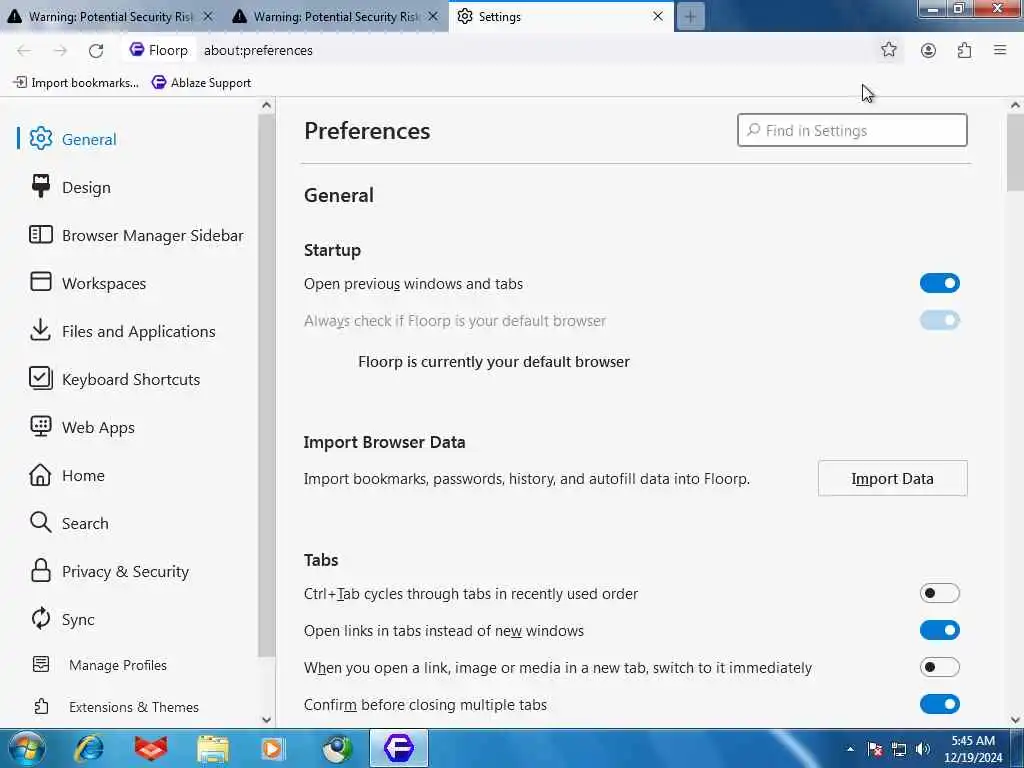Click the Import Data button
The image size is (1024, 768).
(892, 478)
